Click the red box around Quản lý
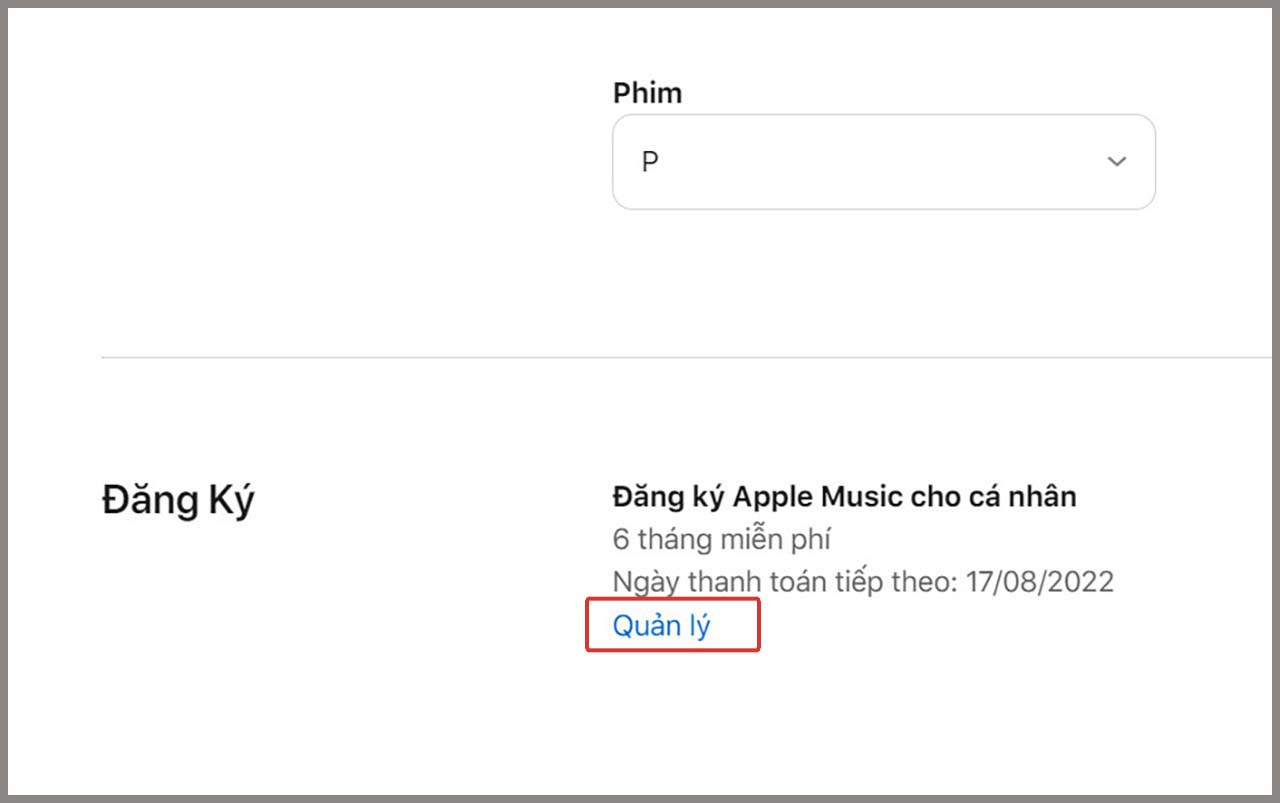Image resolution: width=1280 pixels, height=803 pixels. click(x=673, y=624)
